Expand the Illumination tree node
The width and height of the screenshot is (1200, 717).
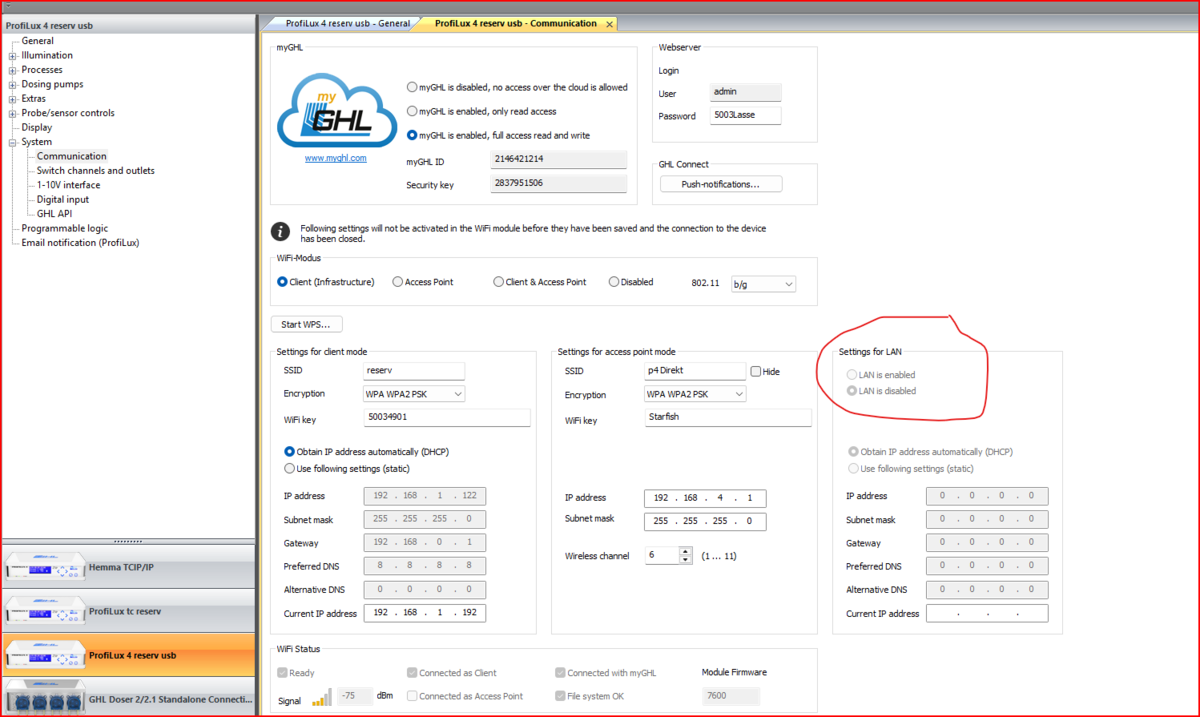coord(13,56)
